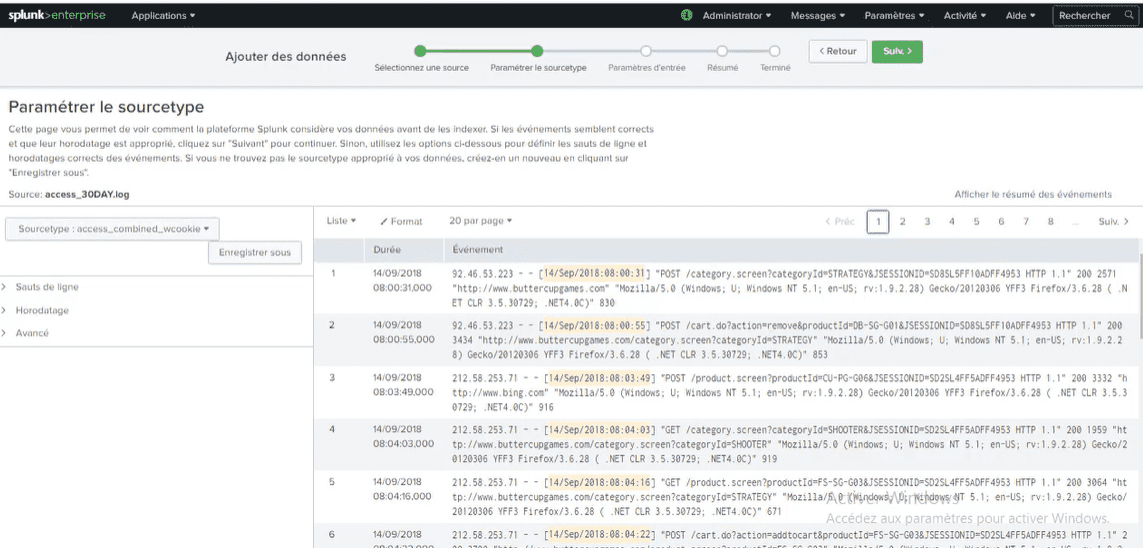Viewport: 1143px width, 548px height.
Task: Click row number 2 in event list
Action: [x=333, y=325]
